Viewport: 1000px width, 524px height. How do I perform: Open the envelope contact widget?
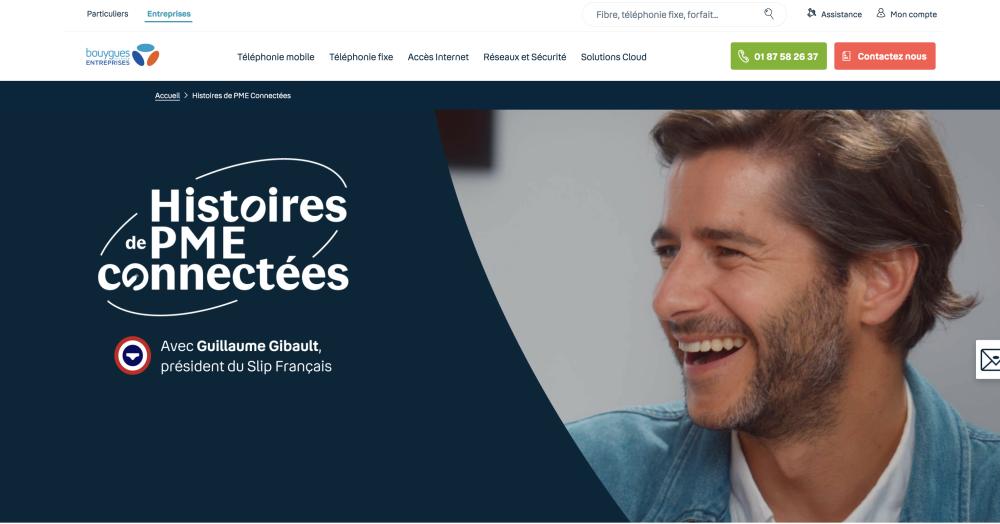(x=989, y=360)
